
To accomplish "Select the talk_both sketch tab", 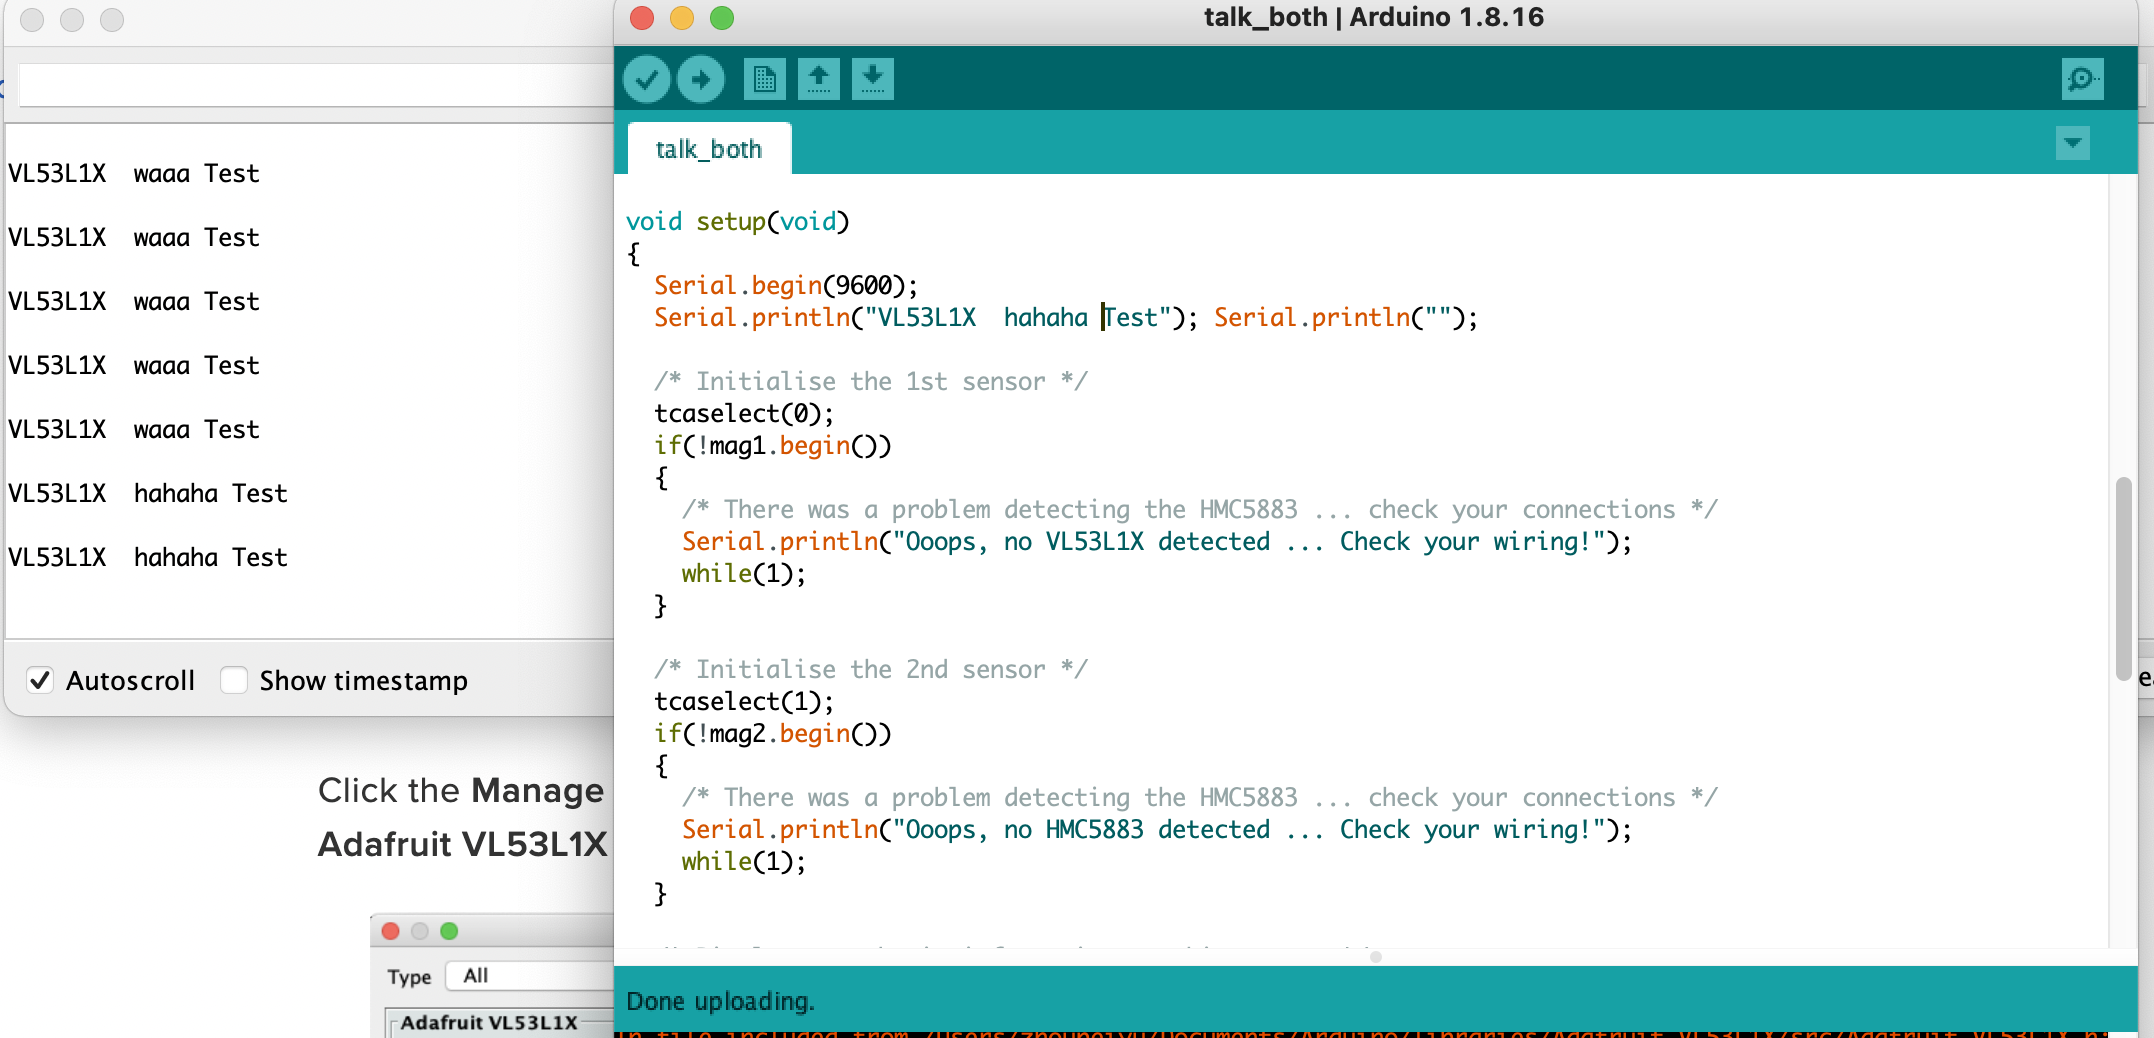I will 709,149.
